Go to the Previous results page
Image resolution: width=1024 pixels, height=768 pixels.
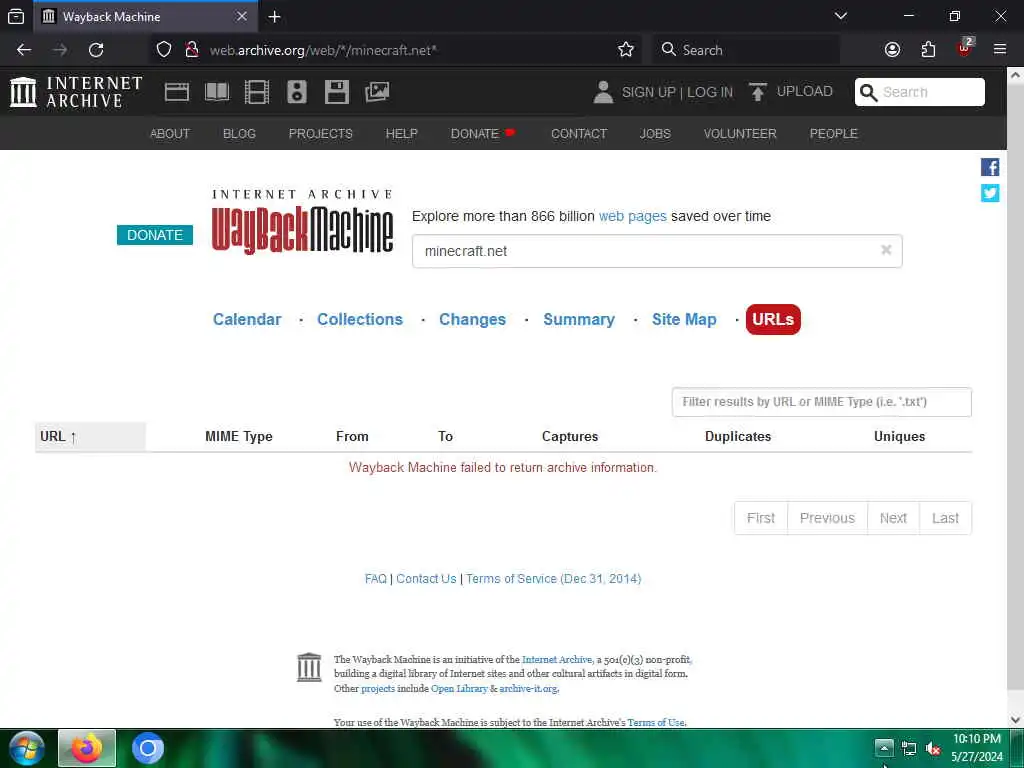(x=827, y=518)
